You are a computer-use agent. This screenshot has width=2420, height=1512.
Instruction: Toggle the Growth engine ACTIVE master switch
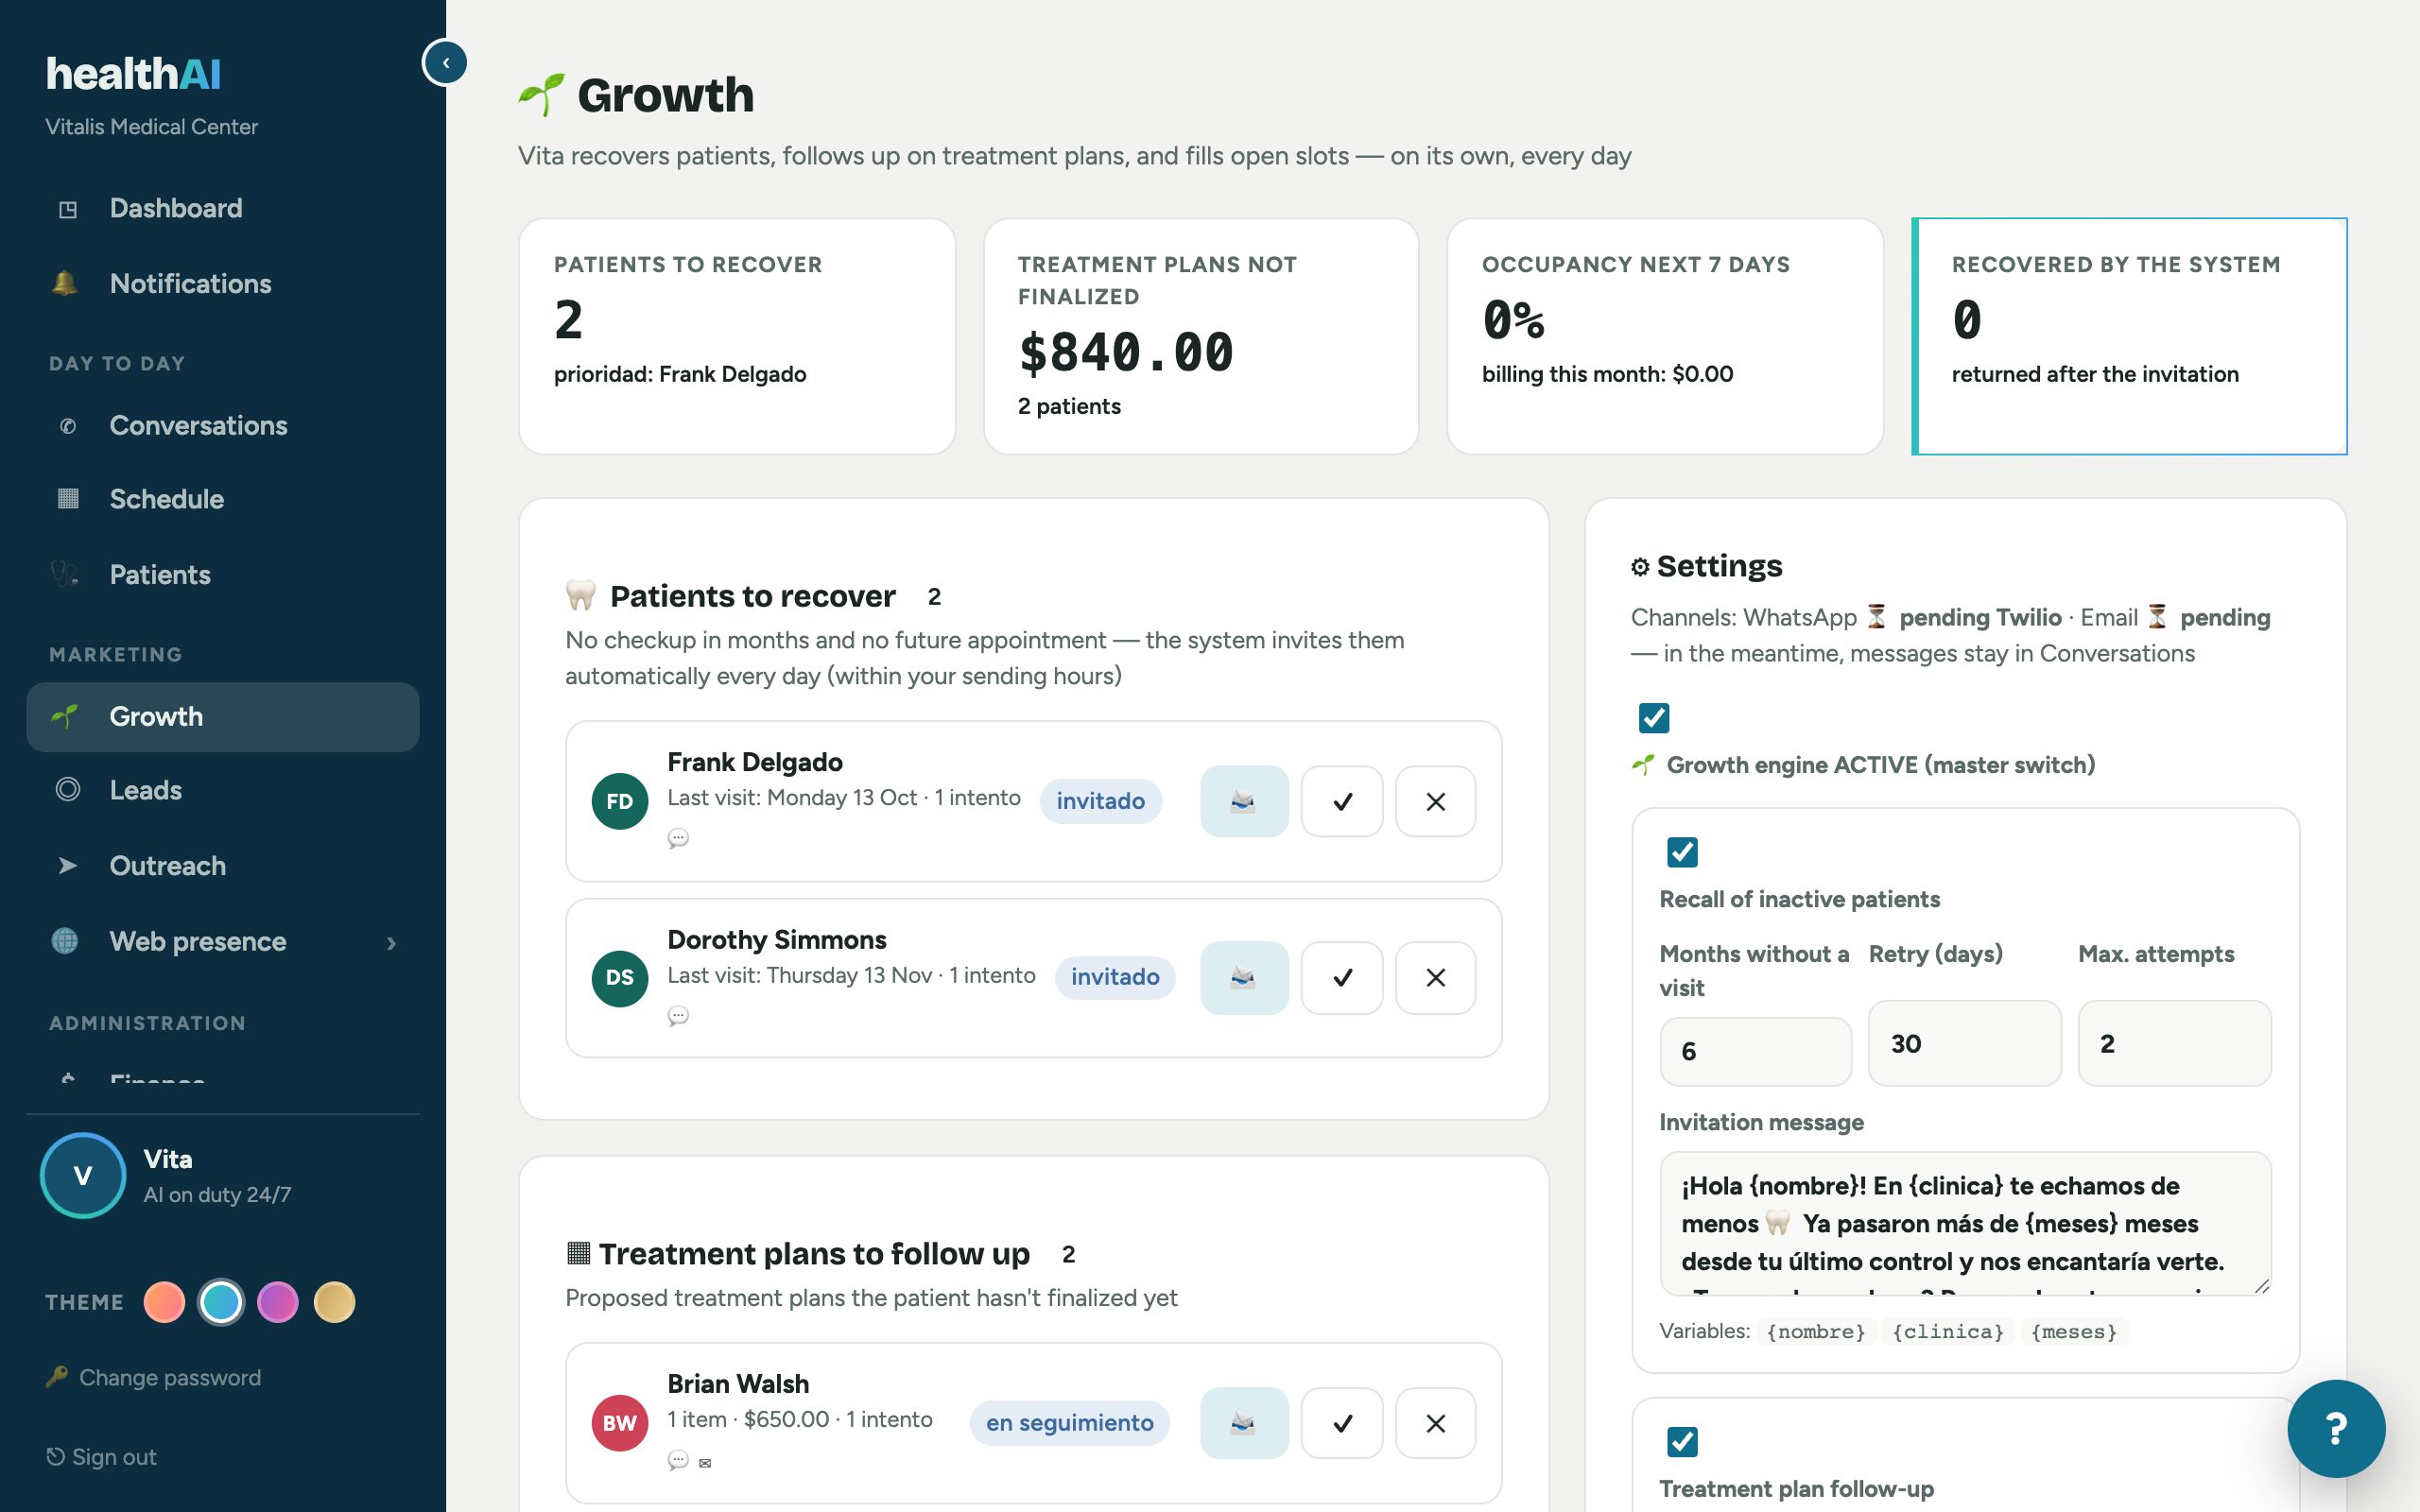[1654, 717]
